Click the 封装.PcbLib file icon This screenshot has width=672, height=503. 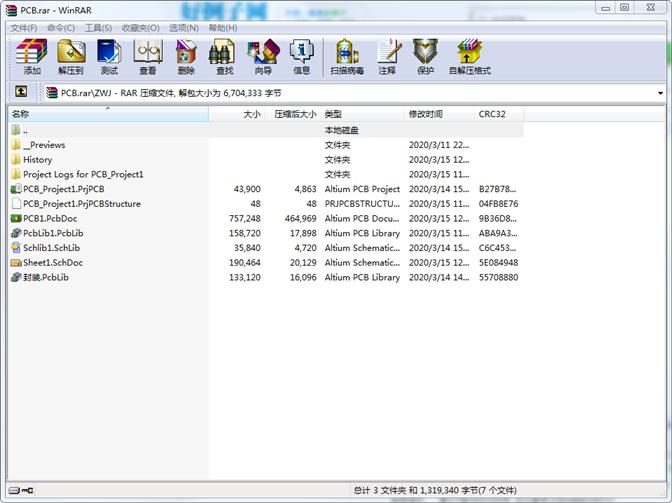click(16, 277)
